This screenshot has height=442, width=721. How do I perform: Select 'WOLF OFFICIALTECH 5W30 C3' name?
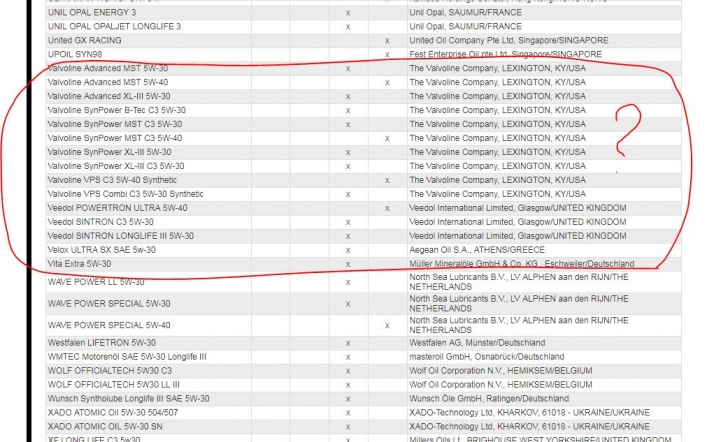110,371
